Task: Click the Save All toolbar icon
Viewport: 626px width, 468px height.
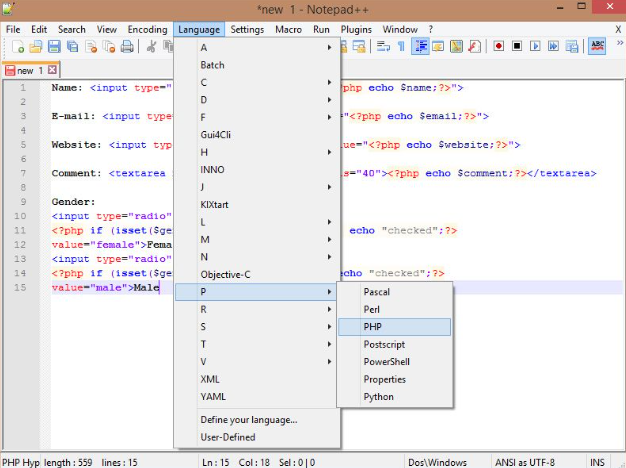Action: click(x=73, y=47)
